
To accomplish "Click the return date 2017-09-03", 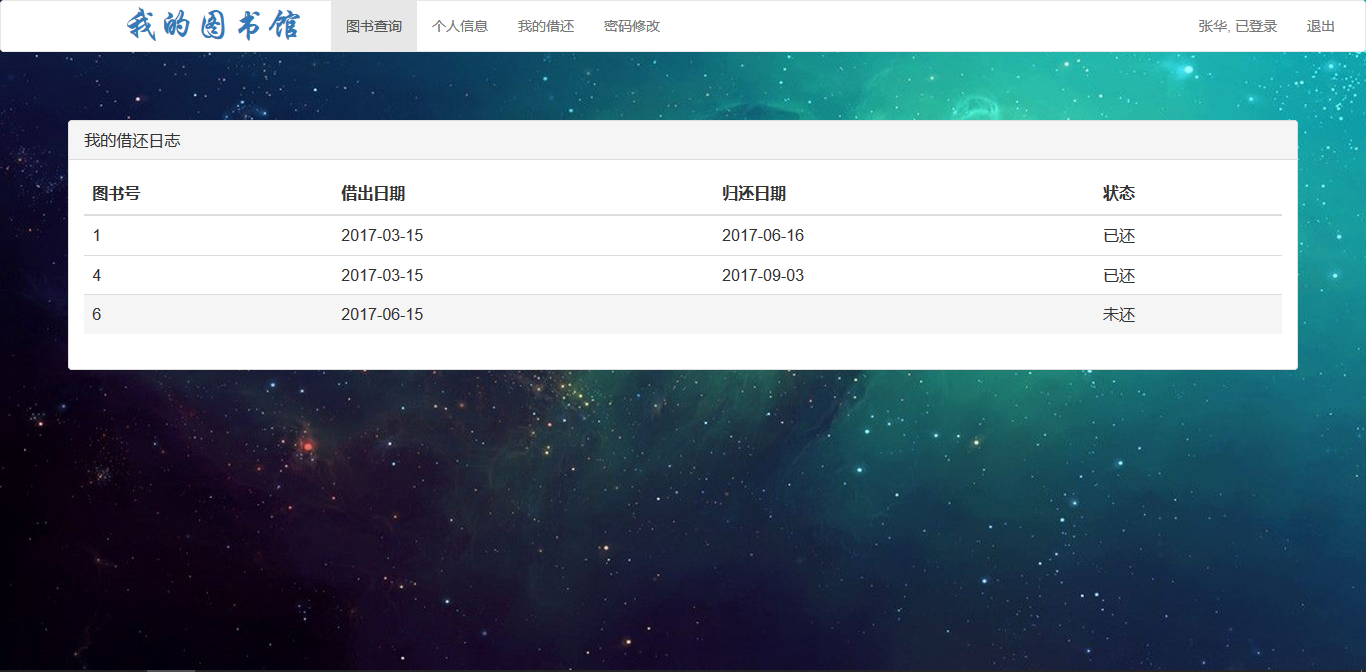I will 763,275.
